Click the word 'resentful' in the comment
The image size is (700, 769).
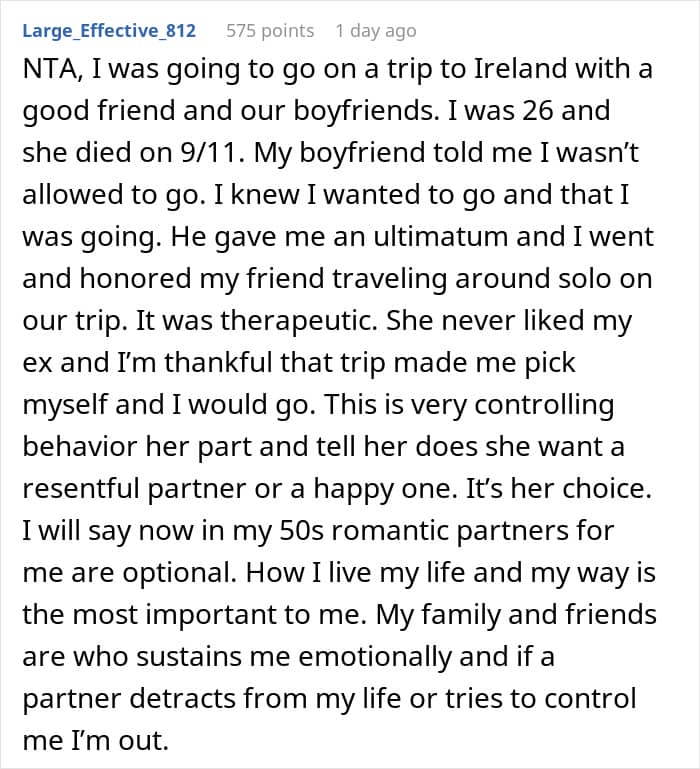coord(81,489)
